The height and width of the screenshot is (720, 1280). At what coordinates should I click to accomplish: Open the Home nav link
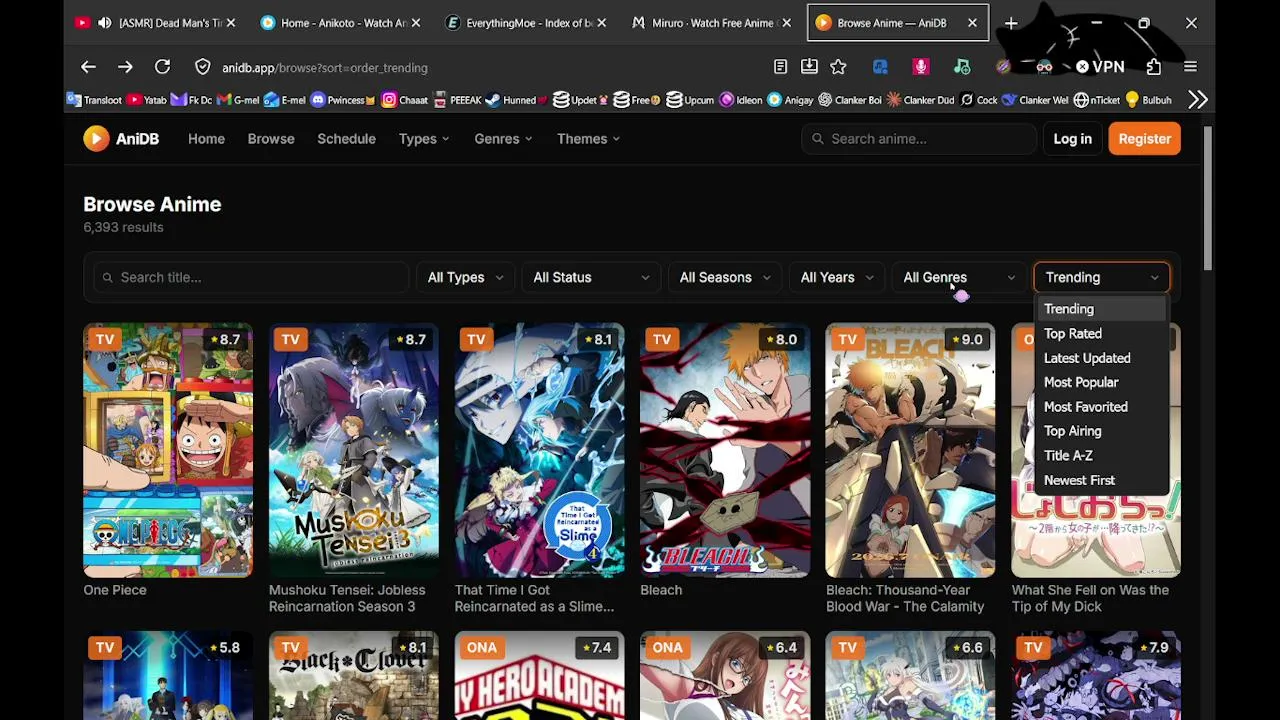[x=206, y=139]
